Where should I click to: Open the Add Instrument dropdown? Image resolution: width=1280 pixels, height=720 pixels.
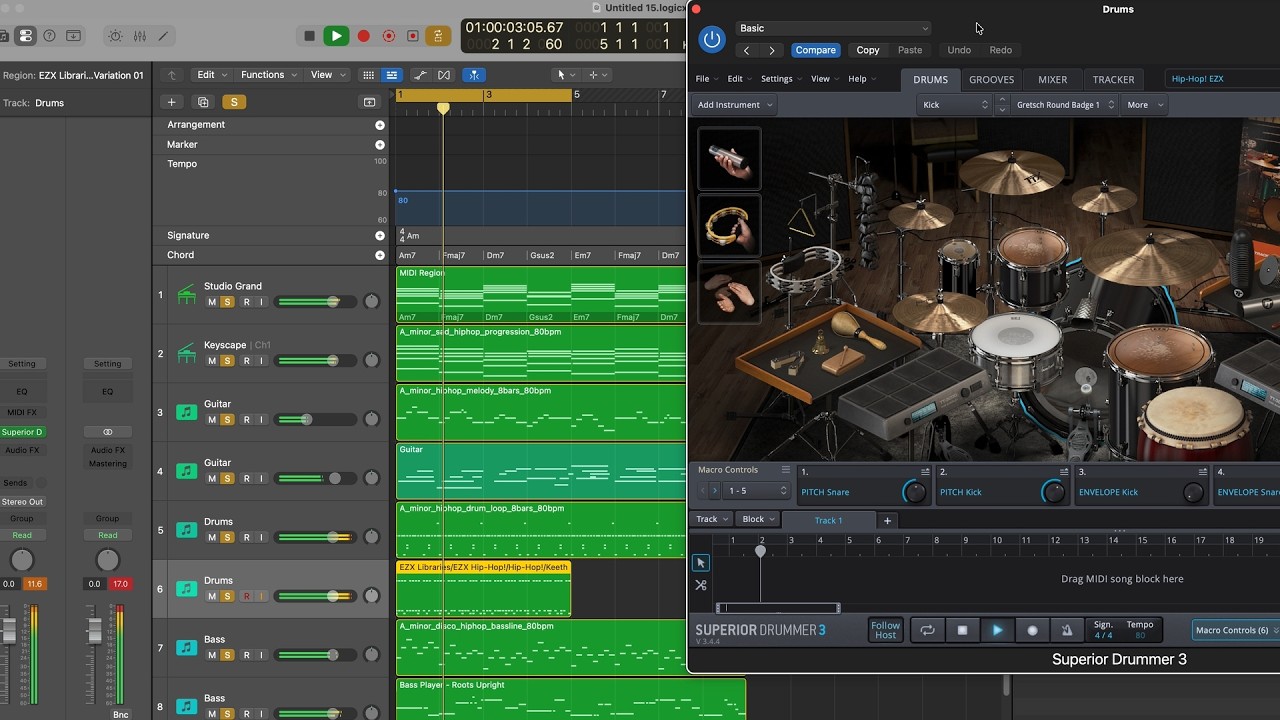(735, 105)
